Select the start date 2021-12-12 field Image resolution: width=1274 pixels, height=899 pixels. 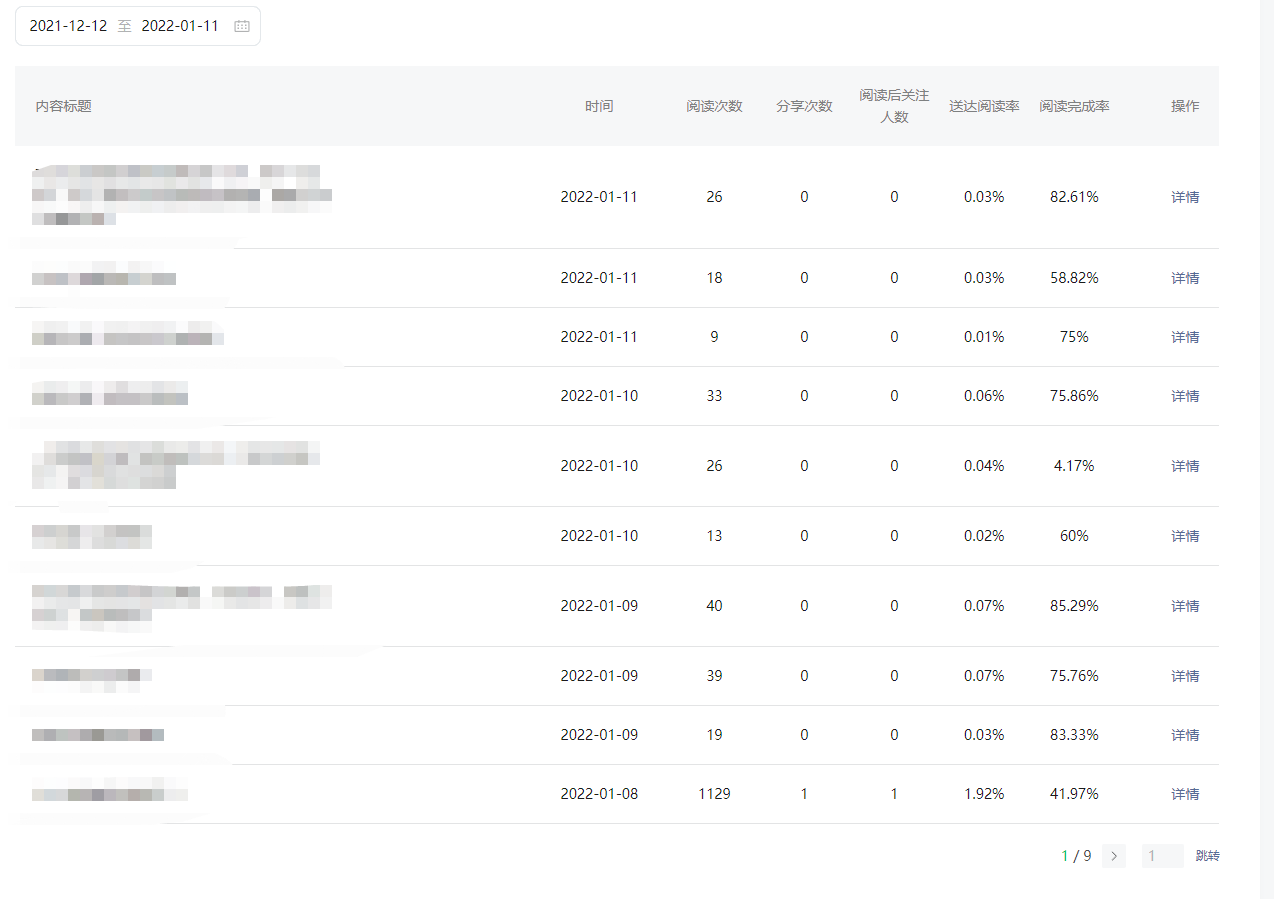(x=68, y=27)
